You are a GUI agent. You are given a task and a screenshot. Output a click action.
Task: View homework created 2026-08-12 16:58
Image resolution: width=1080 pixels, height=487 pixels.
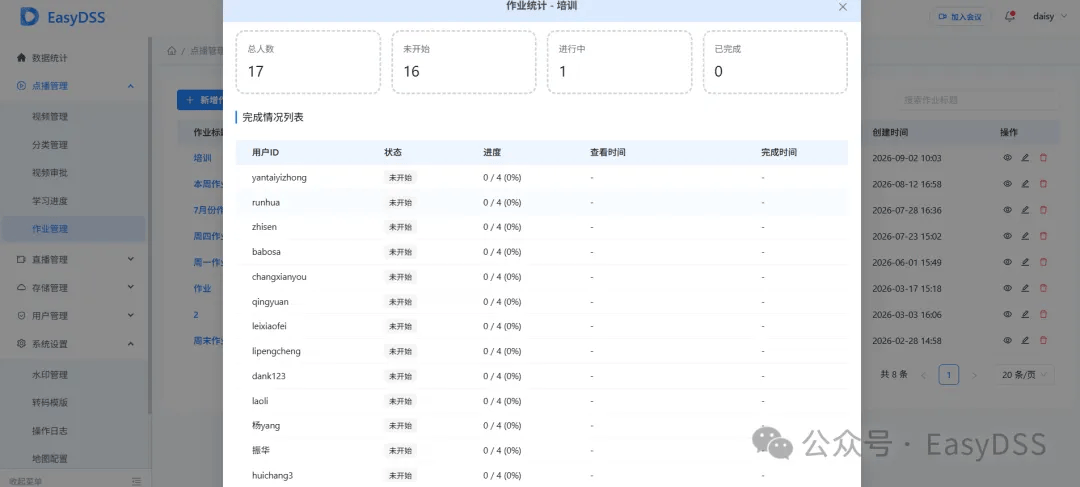[1007, 184]
